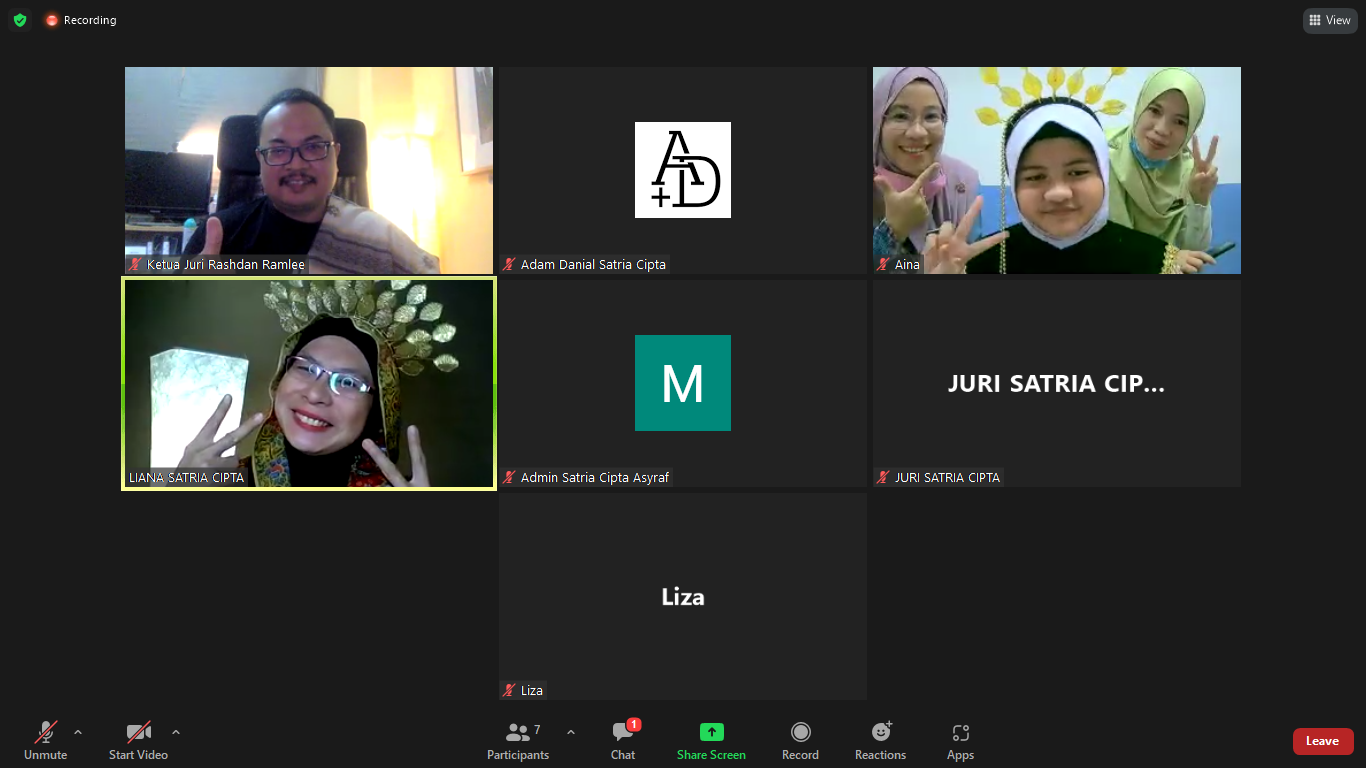This screenshot has width=1366, height=768.
Task: Click the red Recording indicator
Action: pos(81,20)
